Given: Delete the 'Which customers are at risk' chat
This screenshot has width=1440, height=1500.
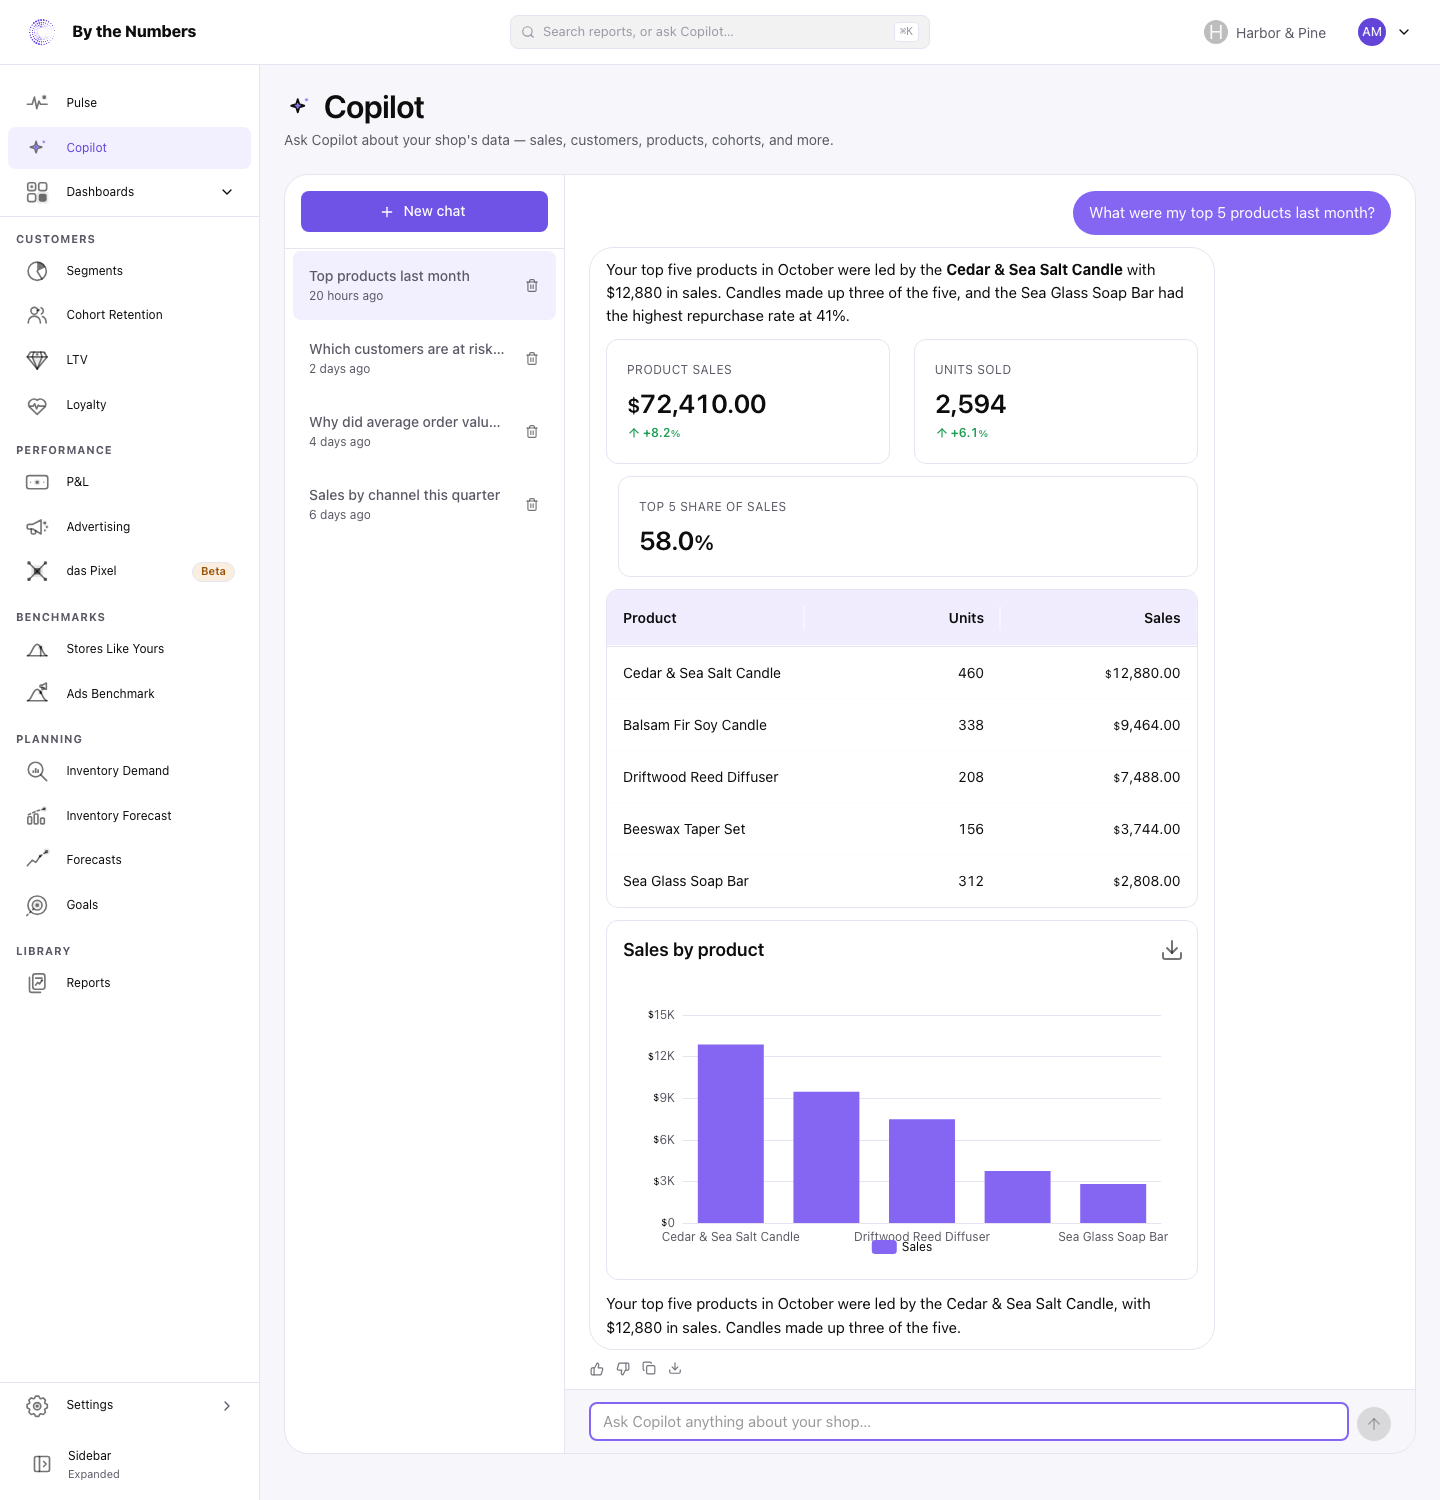Looking at the screenshot, I should (532, 359).
